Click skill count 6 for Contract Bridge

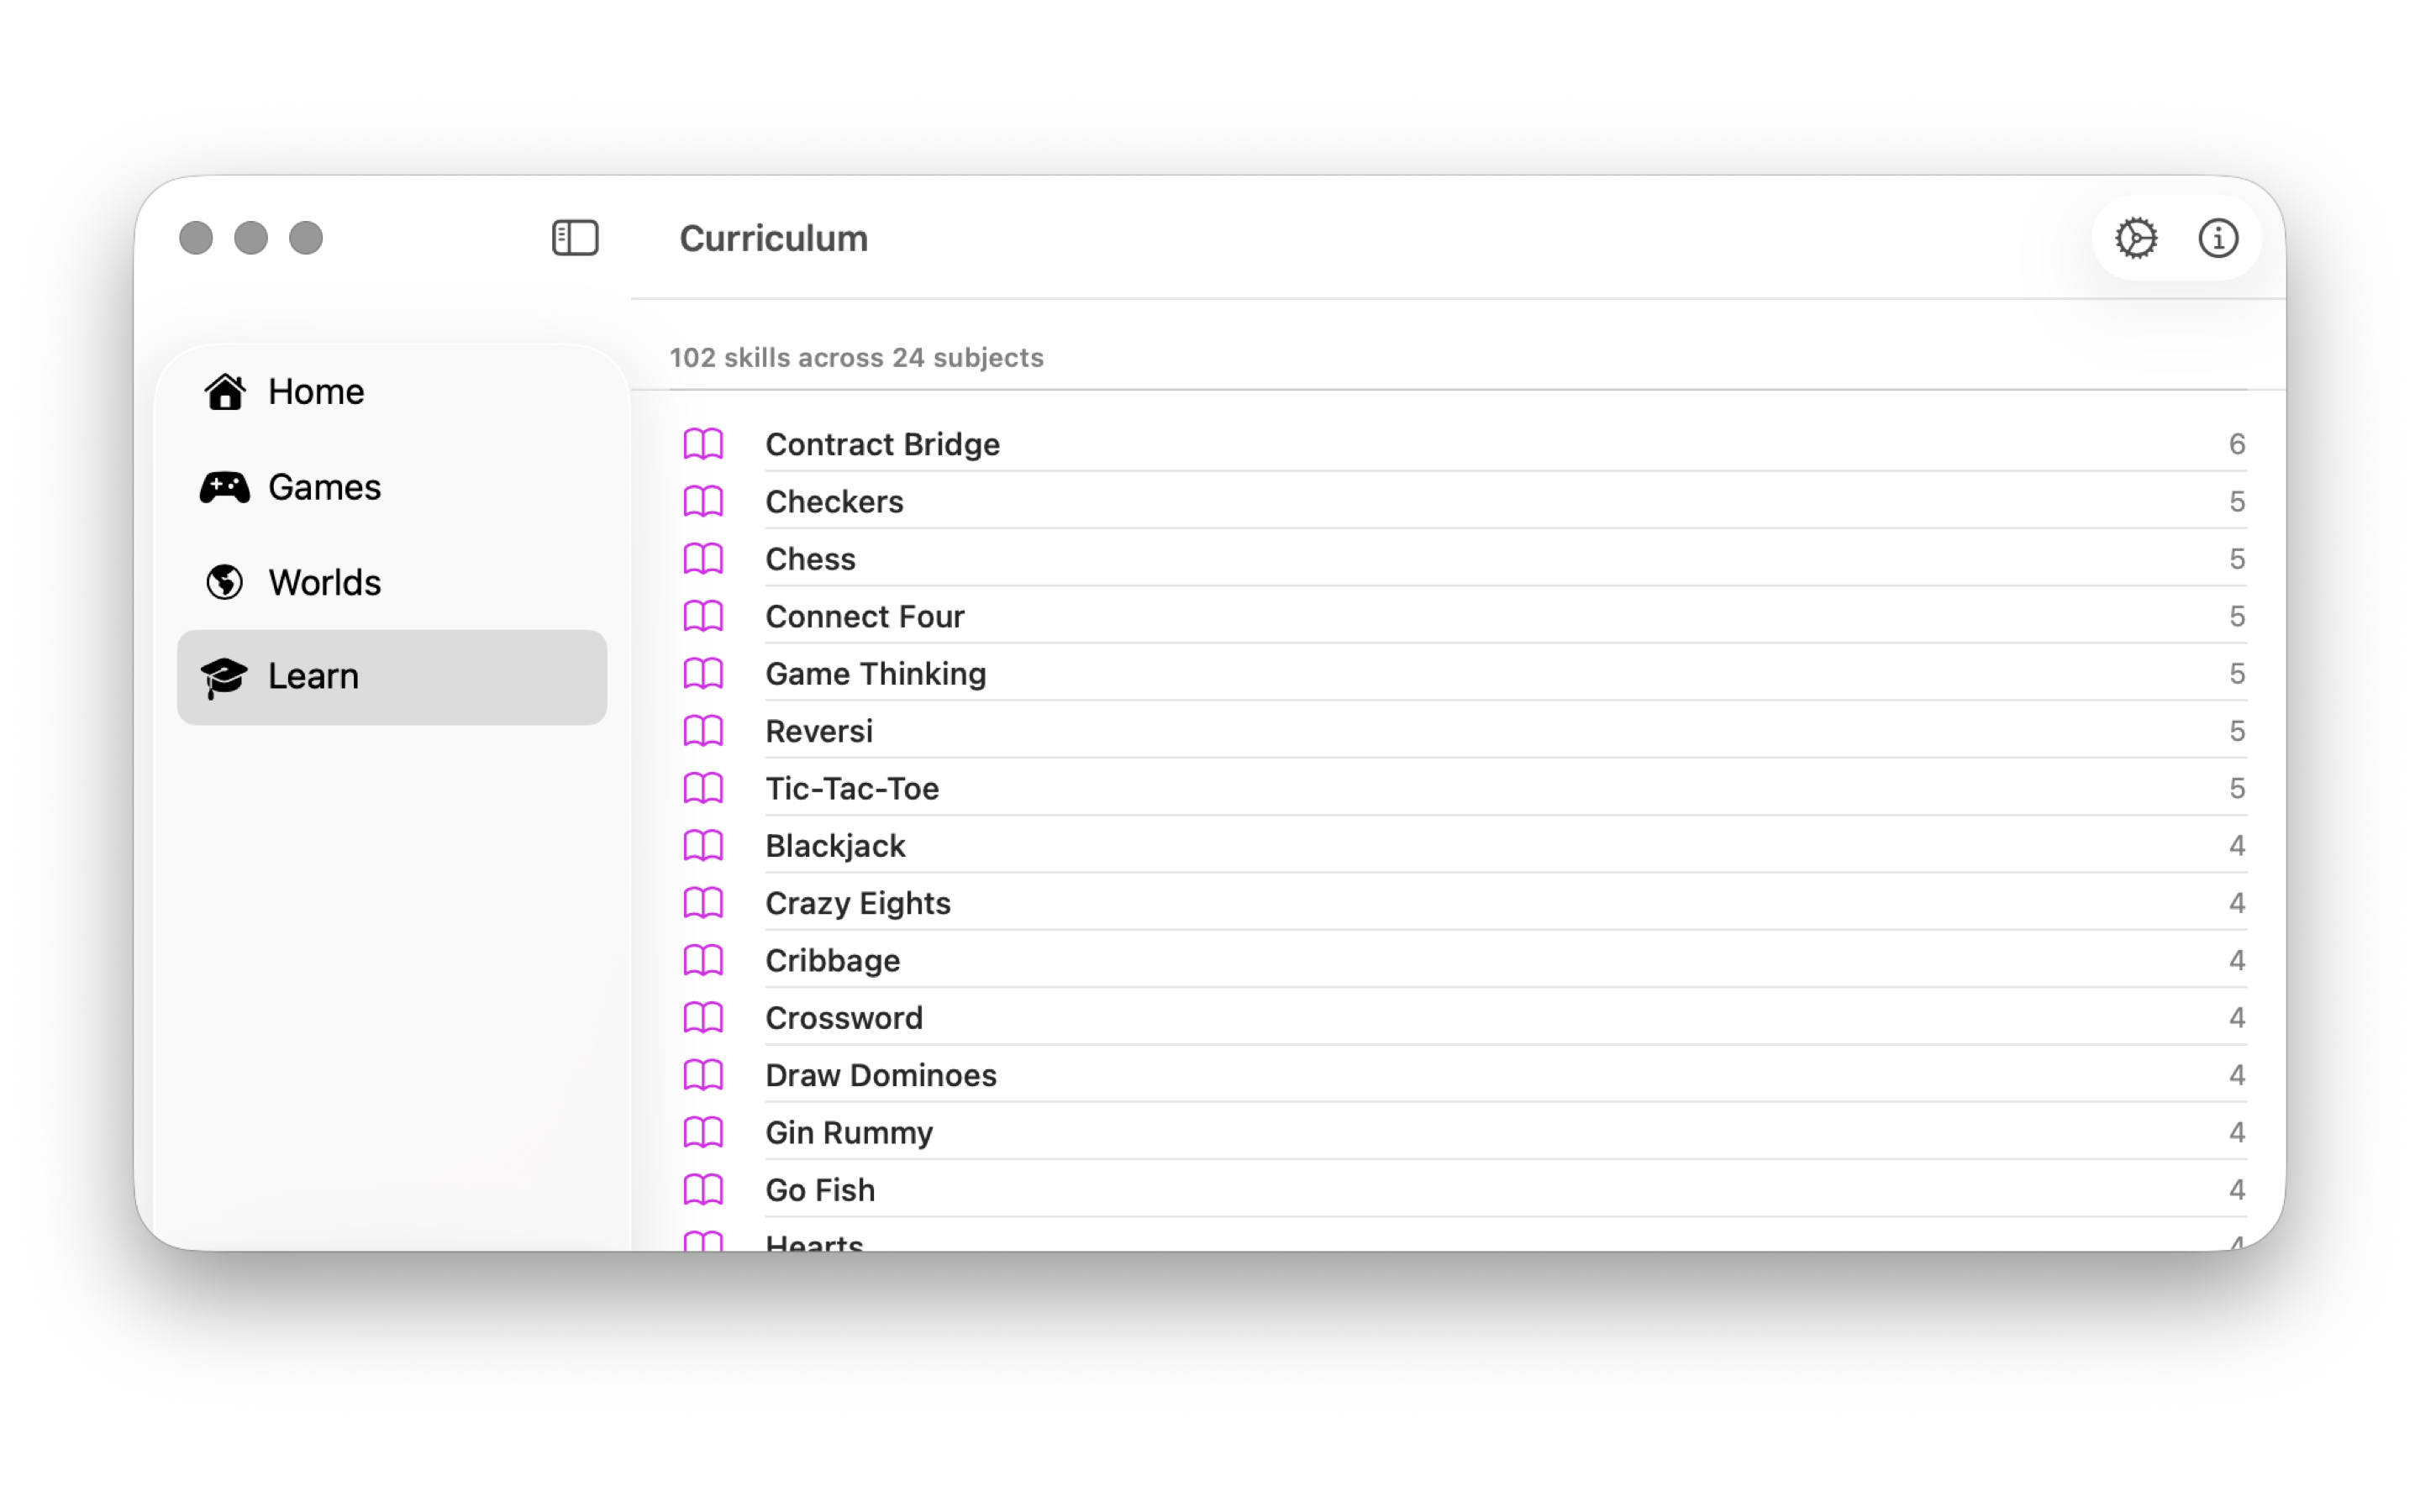(2237, 444)
